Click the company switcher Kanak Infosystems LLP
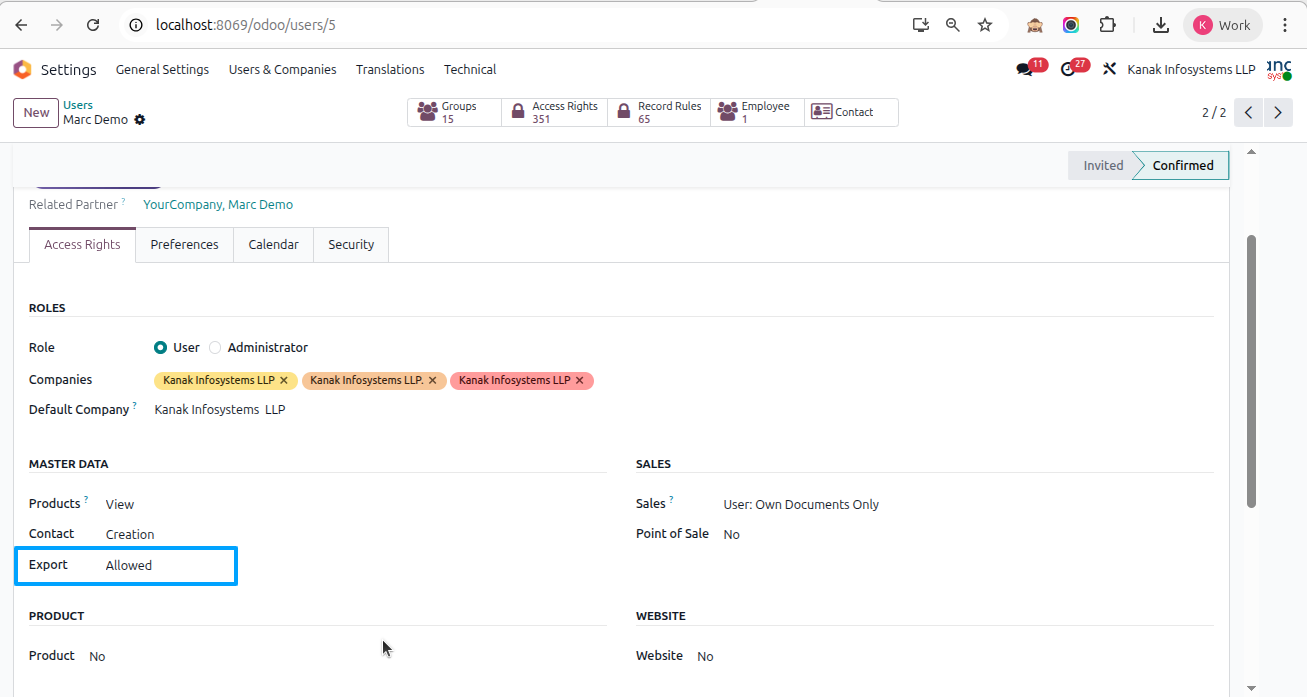The image size is (1307, 697). (x=1191, y=69)
